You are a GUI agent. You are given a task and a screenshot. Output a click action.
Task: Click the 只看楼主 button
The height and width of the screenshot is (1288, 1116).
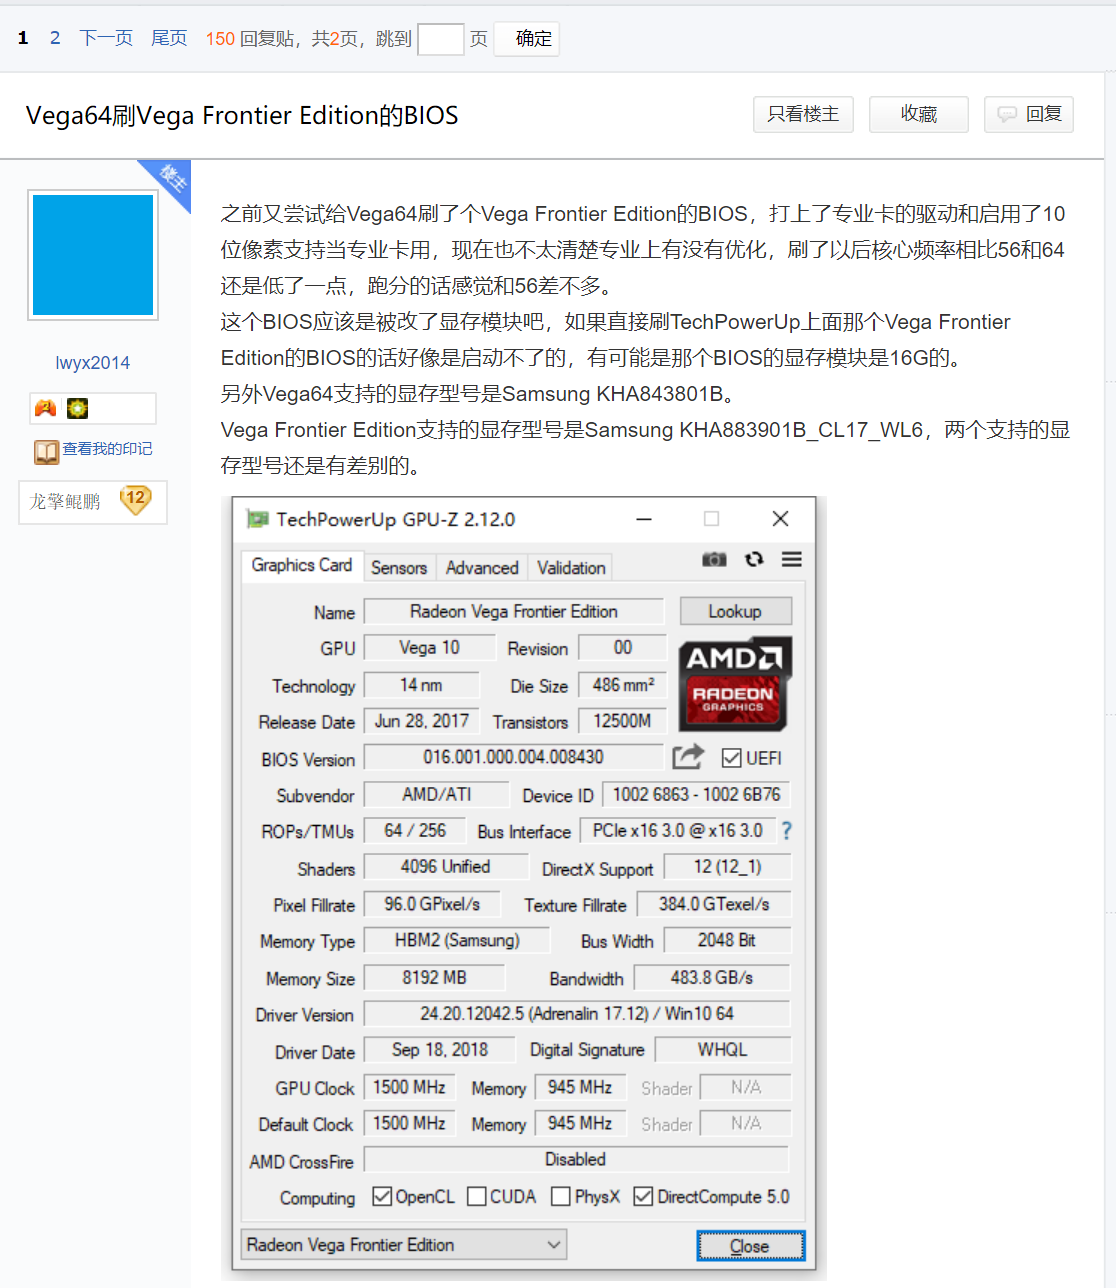pos(803,114)
